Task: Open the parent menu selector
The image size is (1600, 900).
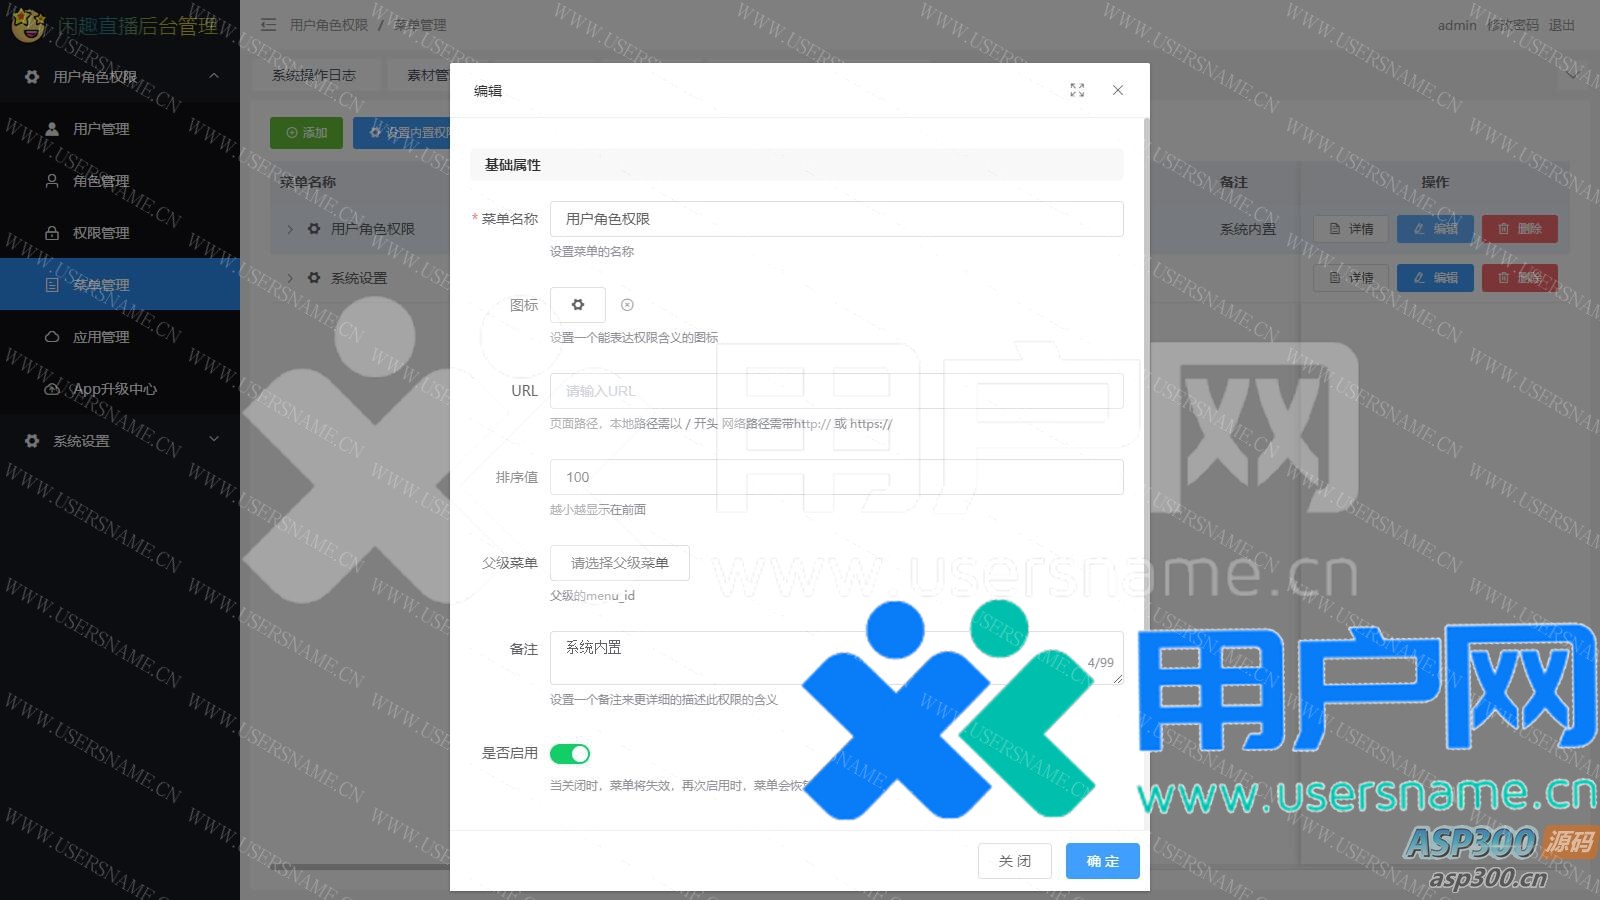Action: tap(620, 563)
